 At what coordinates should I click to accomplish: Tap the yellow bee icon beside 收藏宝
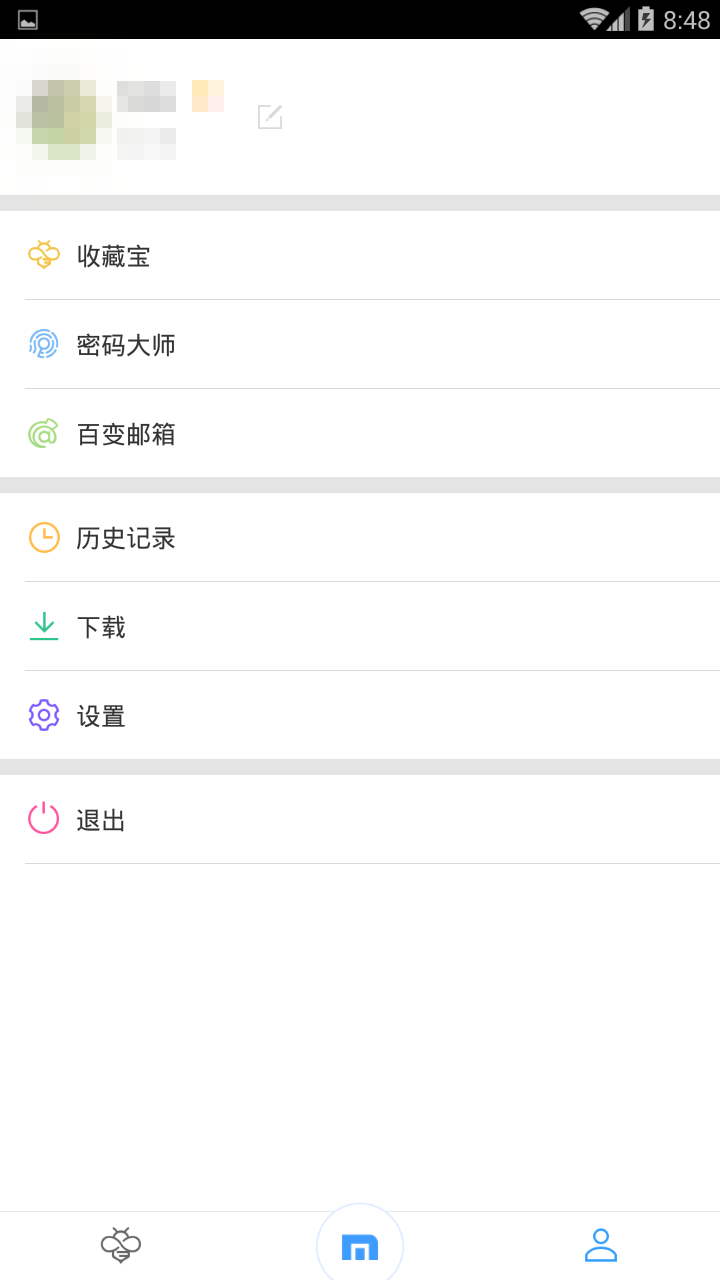coord(44,255)
